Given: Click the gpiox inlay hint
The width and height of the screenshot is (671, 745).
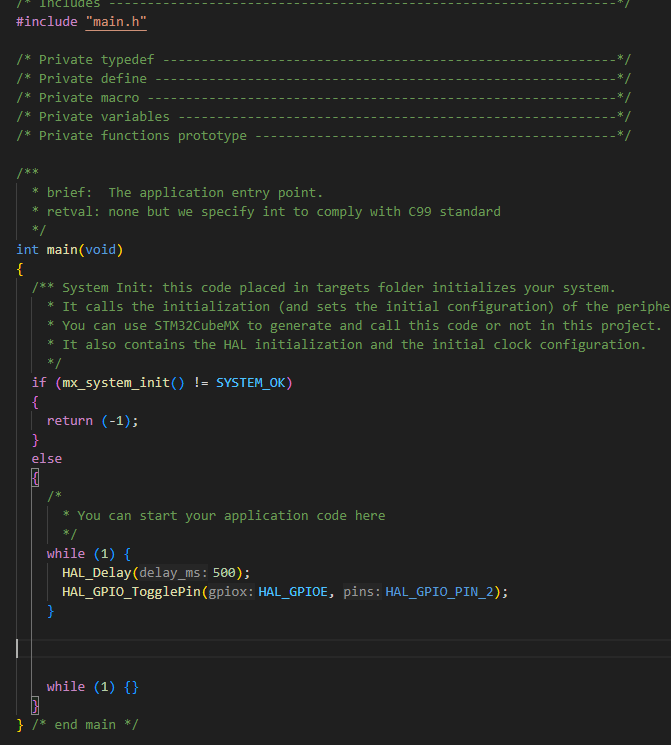Looking at the screenshot, I should pyautogui.click(x=231, y=592).
